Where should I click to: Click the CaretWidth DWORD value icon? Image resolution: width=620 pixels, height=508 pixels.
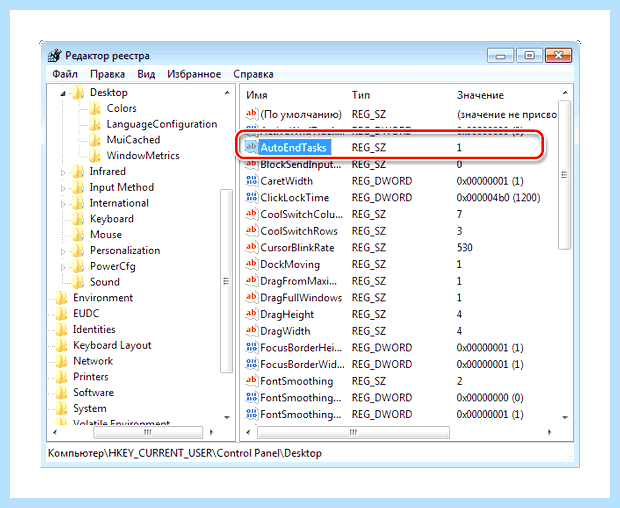point(251,181)
